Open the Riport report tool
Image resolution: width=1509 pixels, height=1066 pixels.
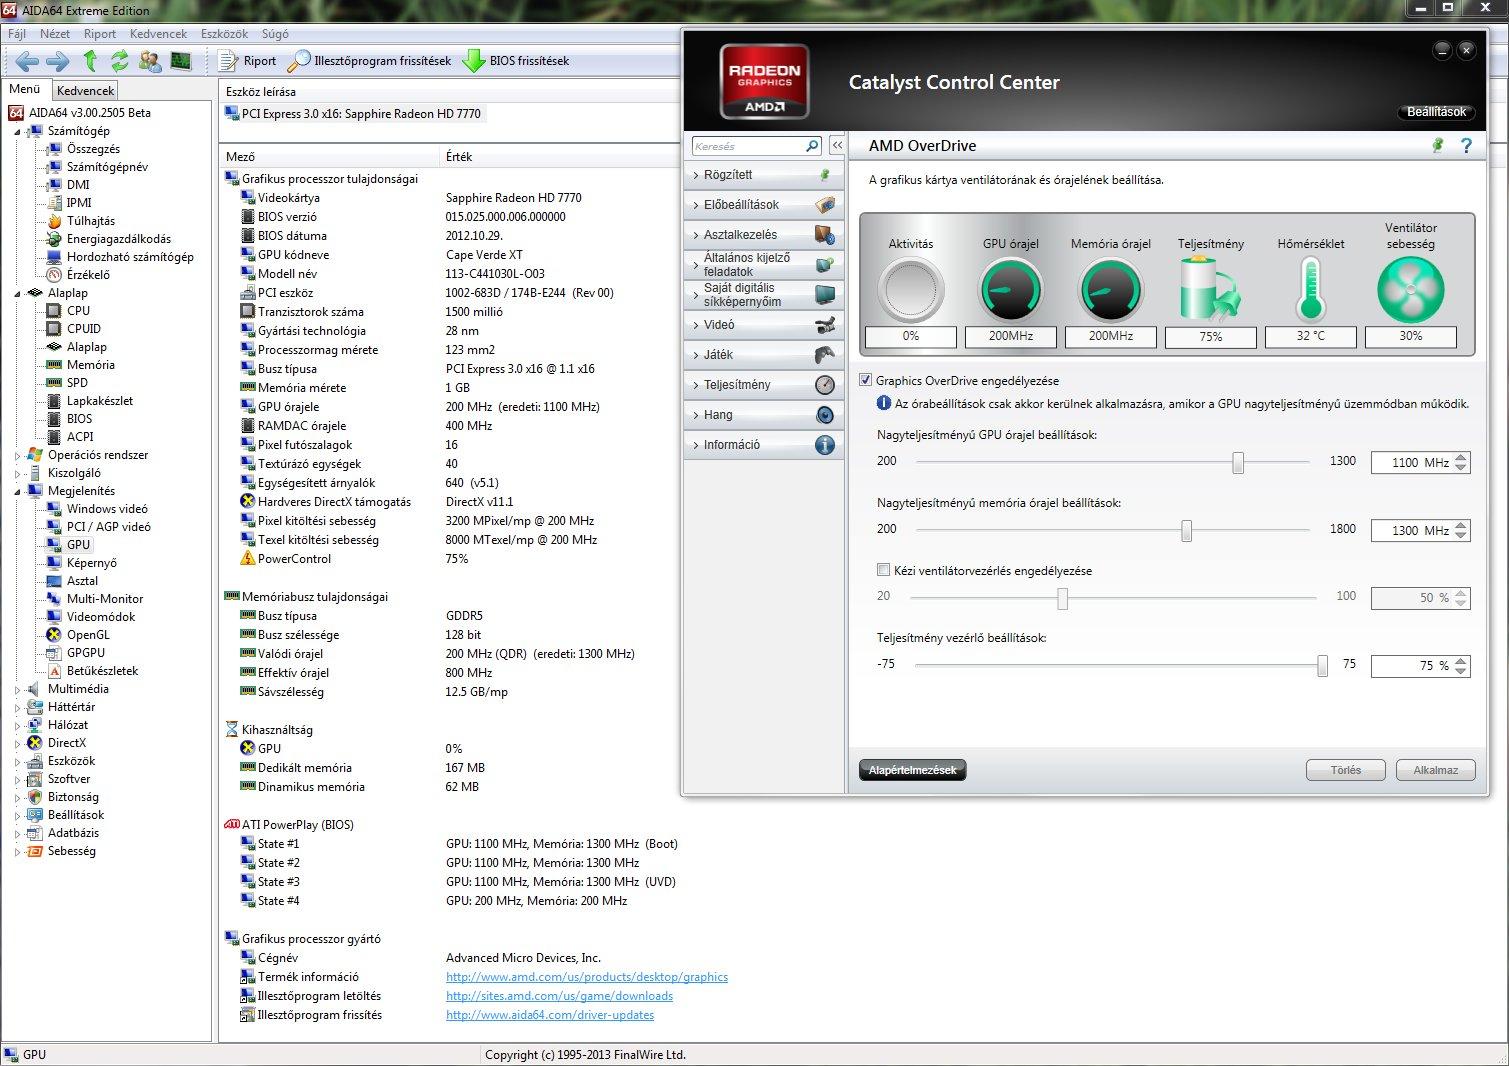tap(247, 61)
